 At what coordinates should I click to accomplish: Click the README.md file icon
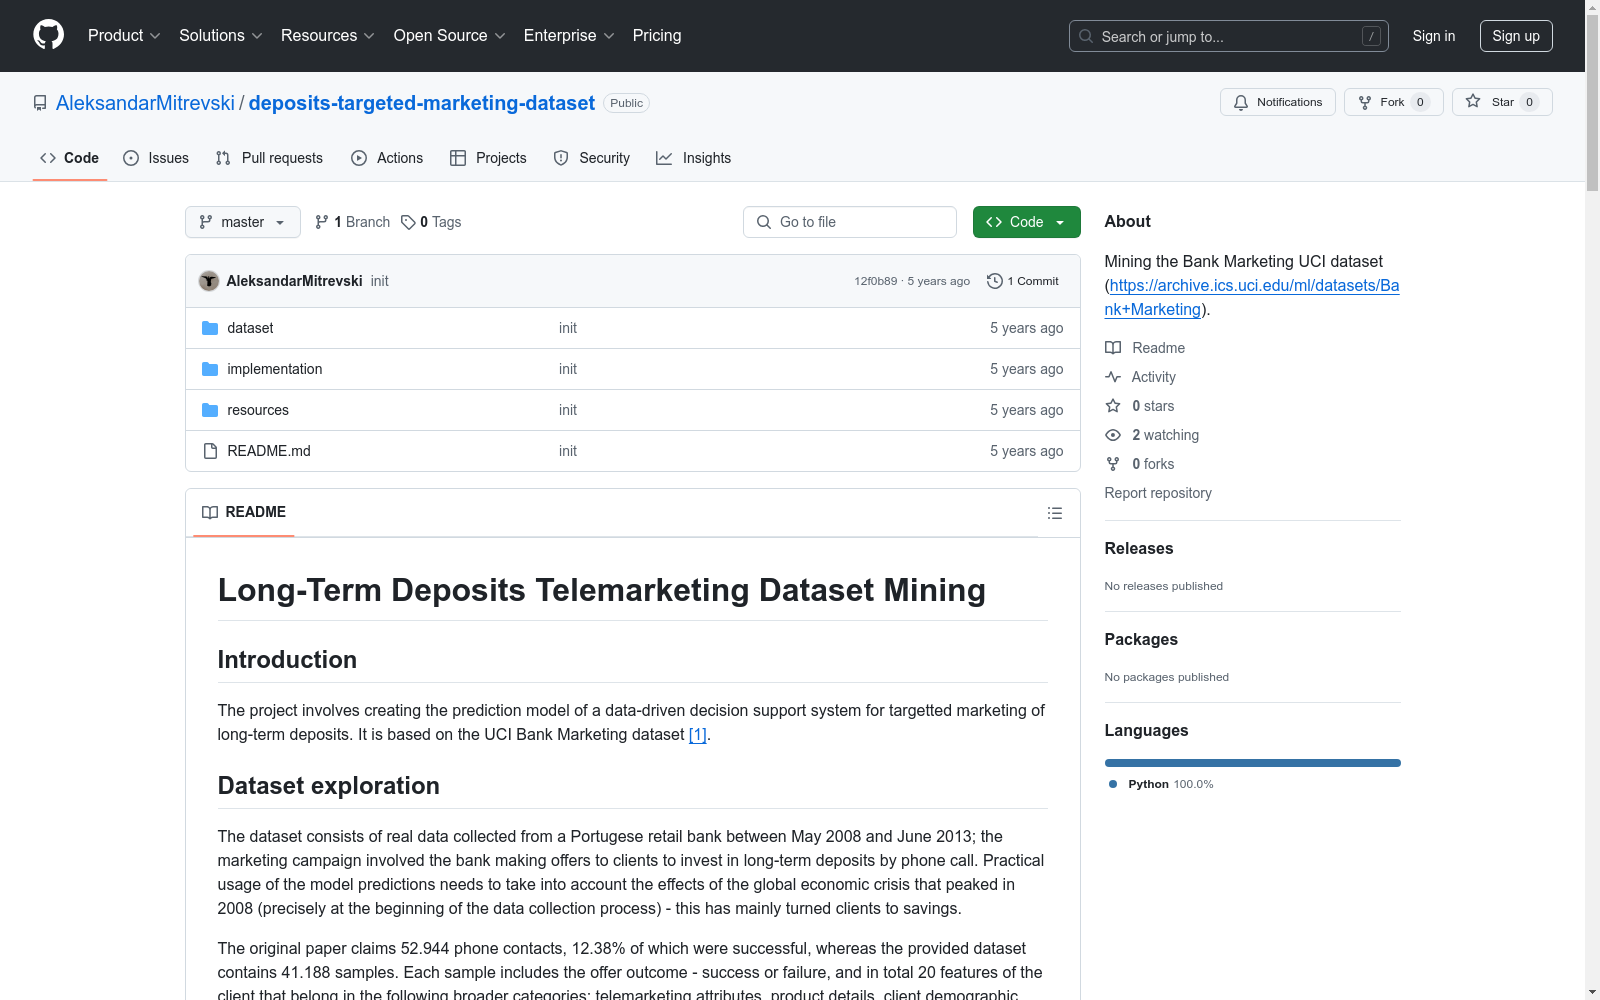pos(210,451)
